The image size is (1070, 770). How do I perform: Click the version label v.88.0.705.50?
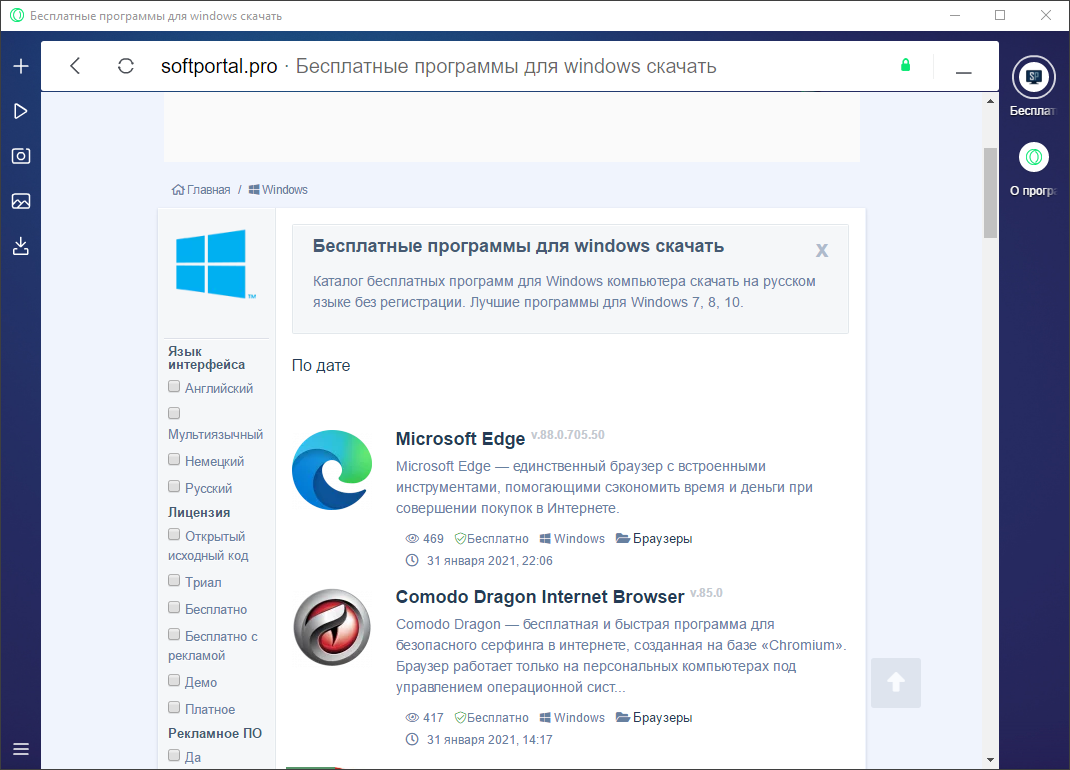pyautogui.click(x=568, y=435)
